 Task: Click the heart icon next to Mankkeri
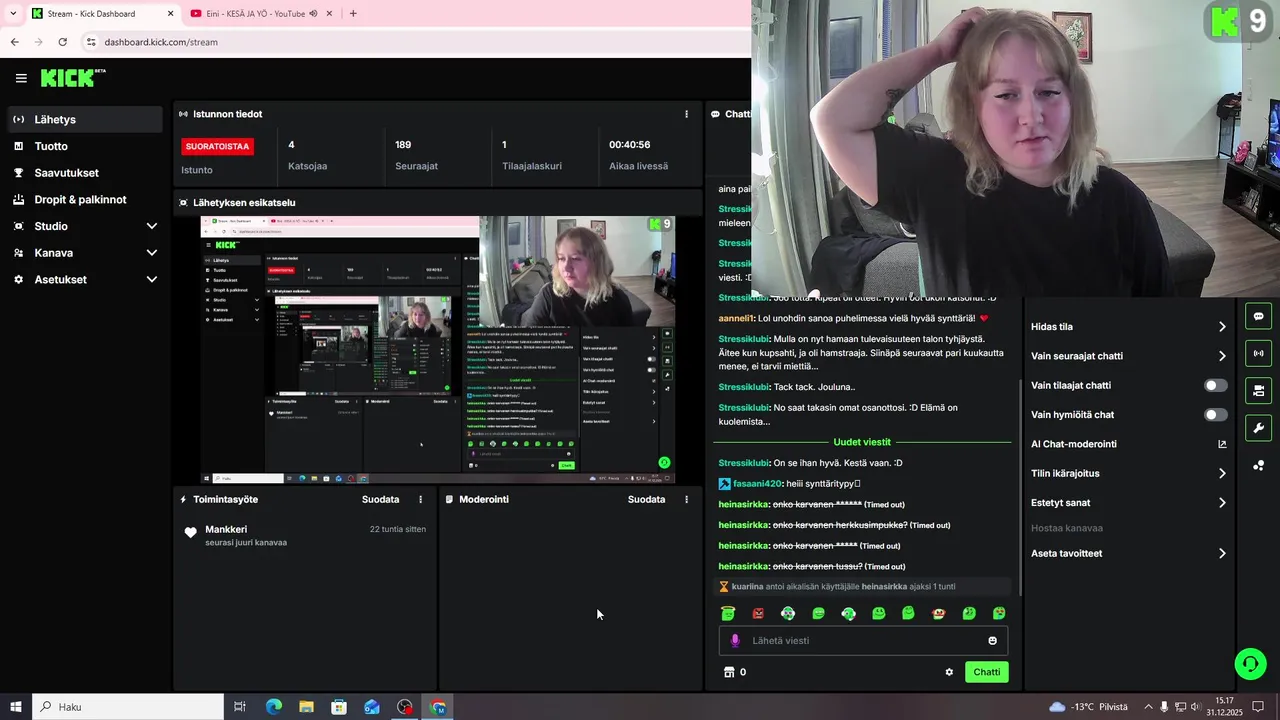point(190,533)
